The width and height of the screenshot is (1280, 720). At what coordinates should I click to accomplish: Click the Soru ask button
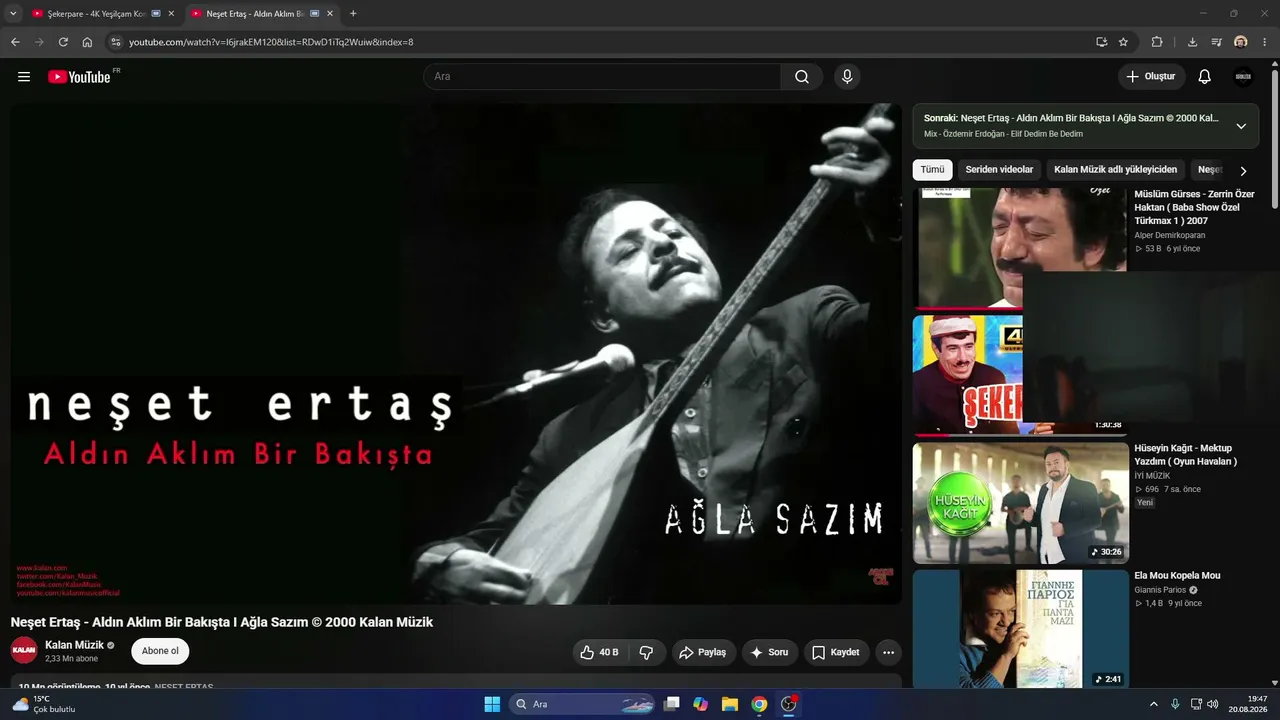tap(770, 652)
